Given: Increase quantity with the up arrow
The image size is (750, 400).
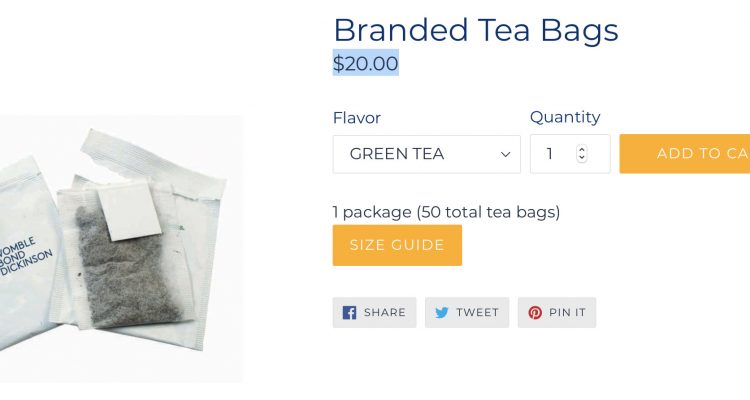Looking at the screenshot, I should 582,149.
